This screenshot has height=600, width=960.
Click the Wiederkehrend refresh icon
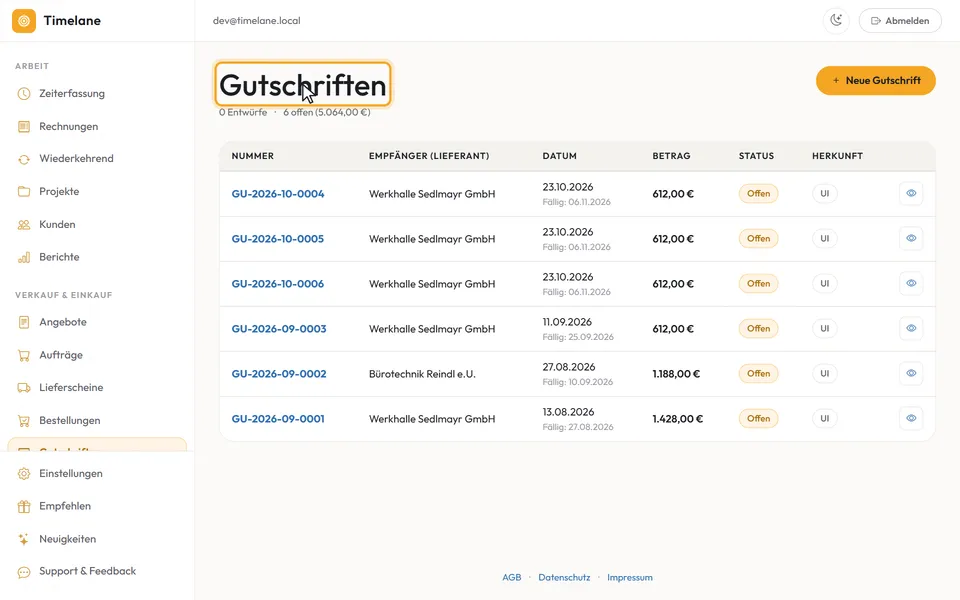(x=24, y=159)
